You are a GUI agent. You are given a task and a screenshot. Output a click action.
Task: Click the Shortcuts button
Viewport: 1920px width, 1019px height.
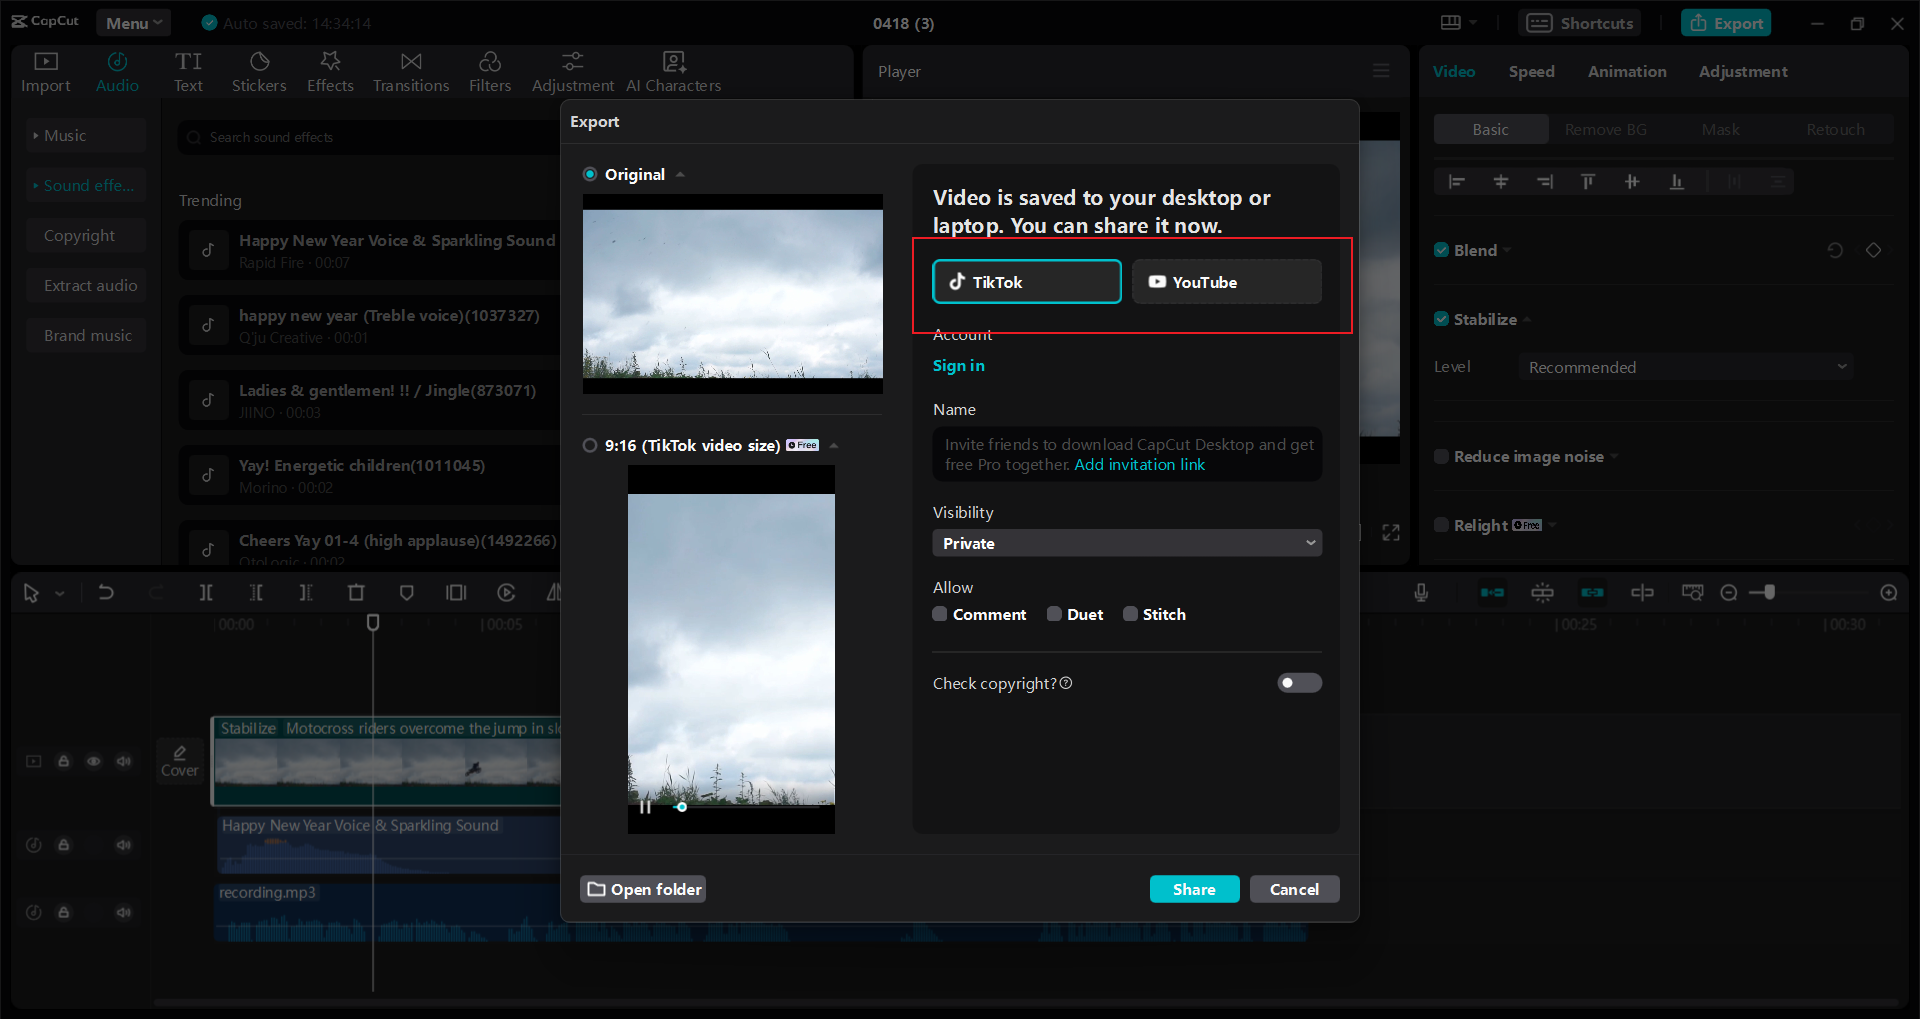pos(1579,23)
